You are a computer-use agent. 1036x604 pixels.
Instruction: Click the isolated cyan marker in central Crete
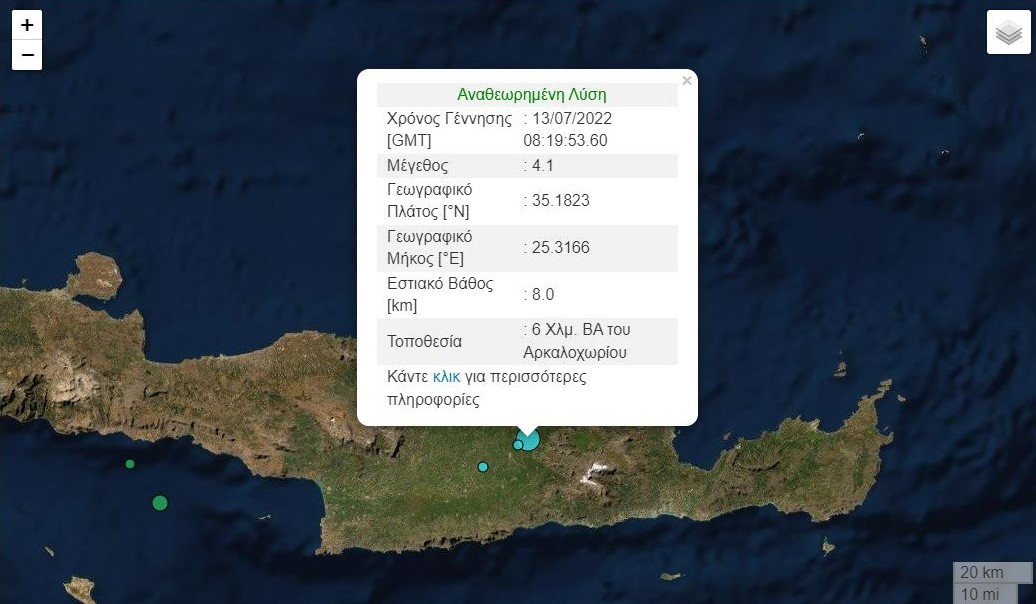click(483, 467)
